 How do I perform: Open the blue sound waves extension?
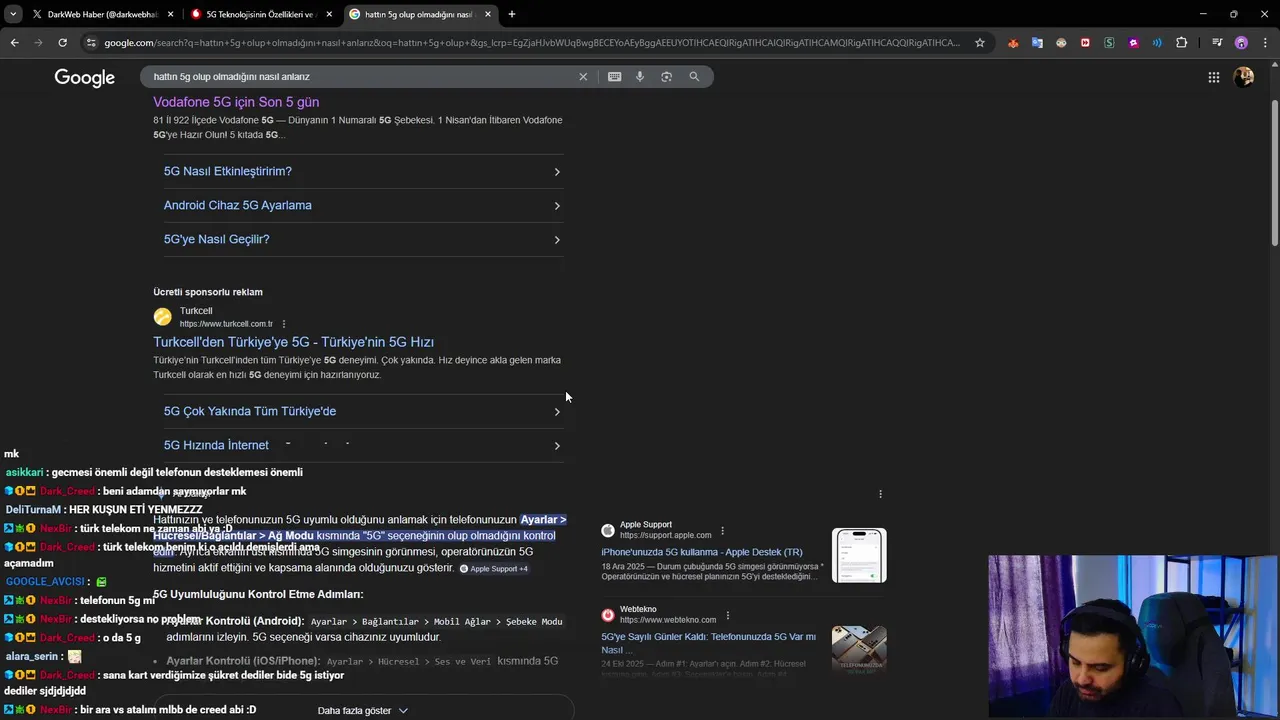(1157, 43)
